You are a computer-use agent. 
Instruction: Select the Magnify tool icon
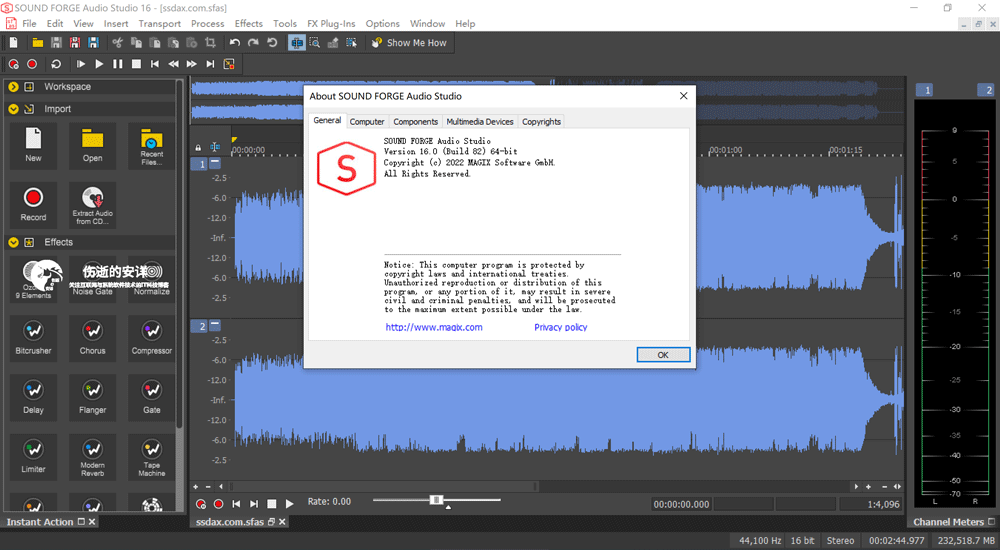click(315, 43)
